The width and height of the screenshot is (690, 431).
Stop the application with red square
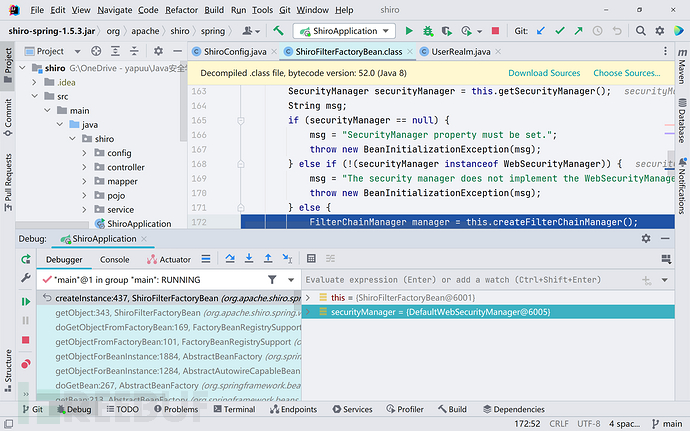pos(495,31)
